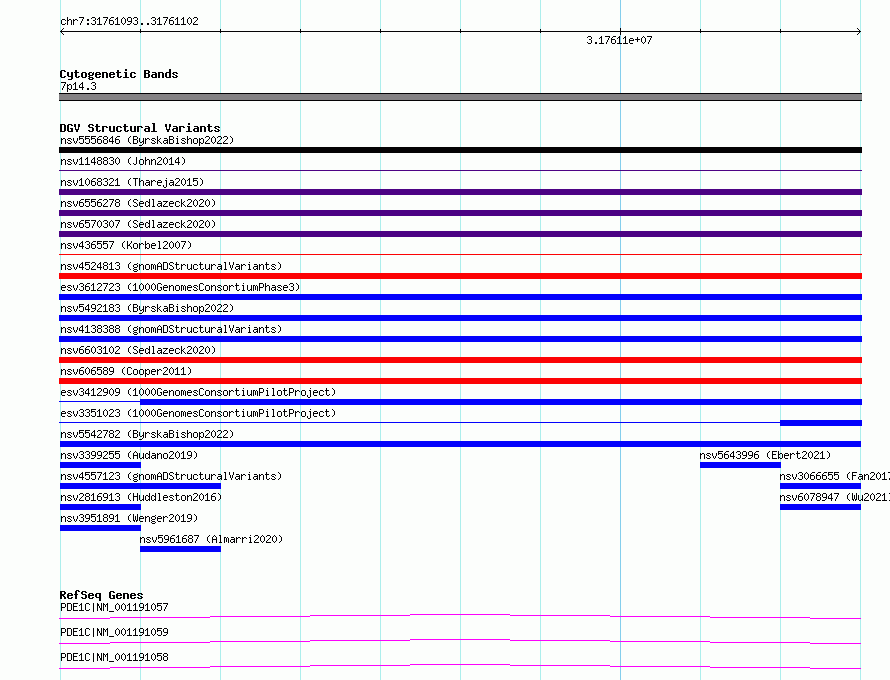Select thick blue bar under esv3412909
This screenshot has width=890, height=680.
[501, 402]
